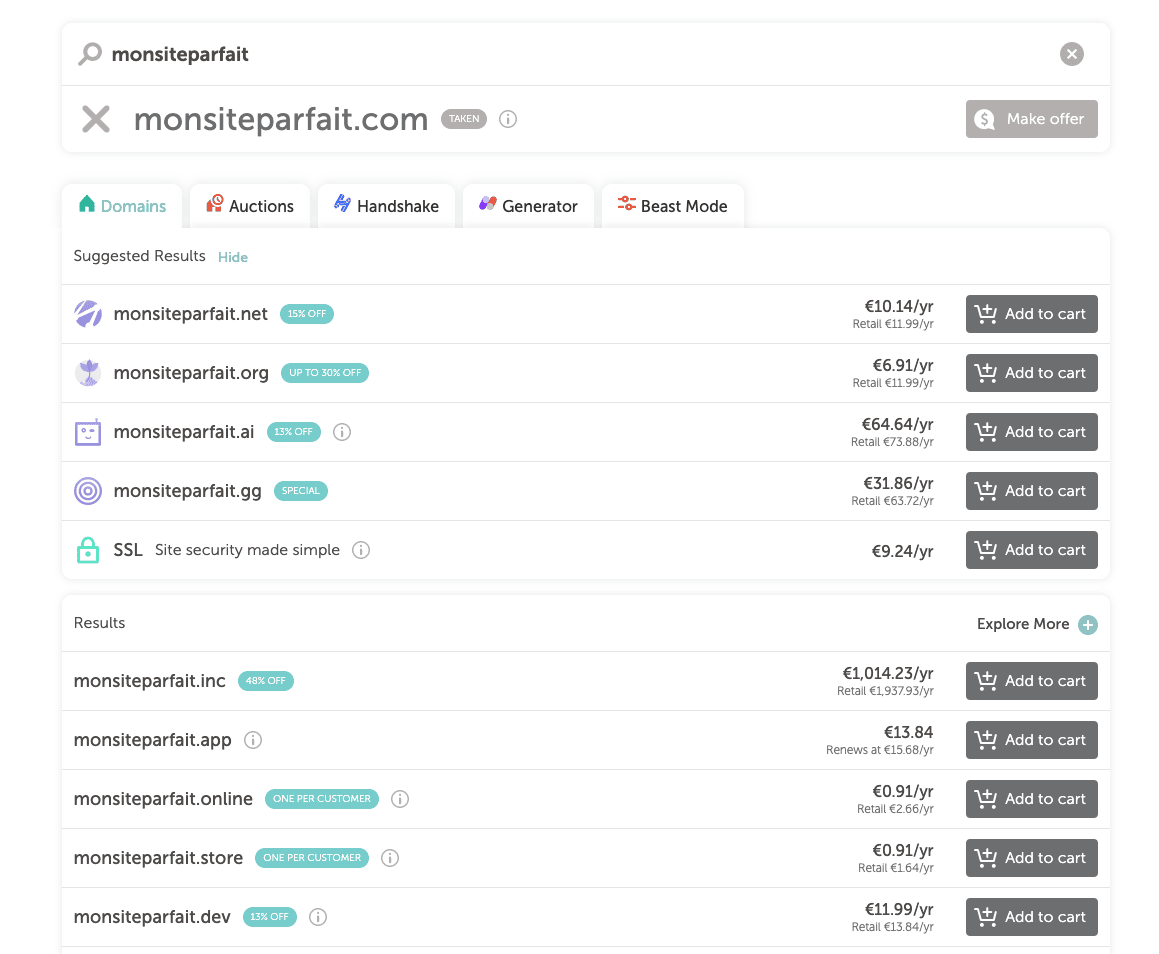The image size is (1159, 954).
Task: Click info icon next to monsiteparfait.com
Action: [508, 119]
